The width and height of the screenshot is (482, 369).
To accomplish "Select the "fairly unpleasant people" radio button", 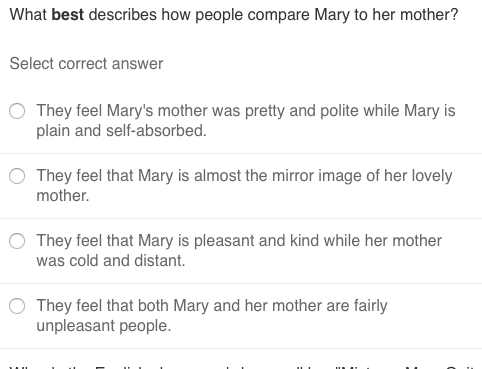I will point(17,306).
